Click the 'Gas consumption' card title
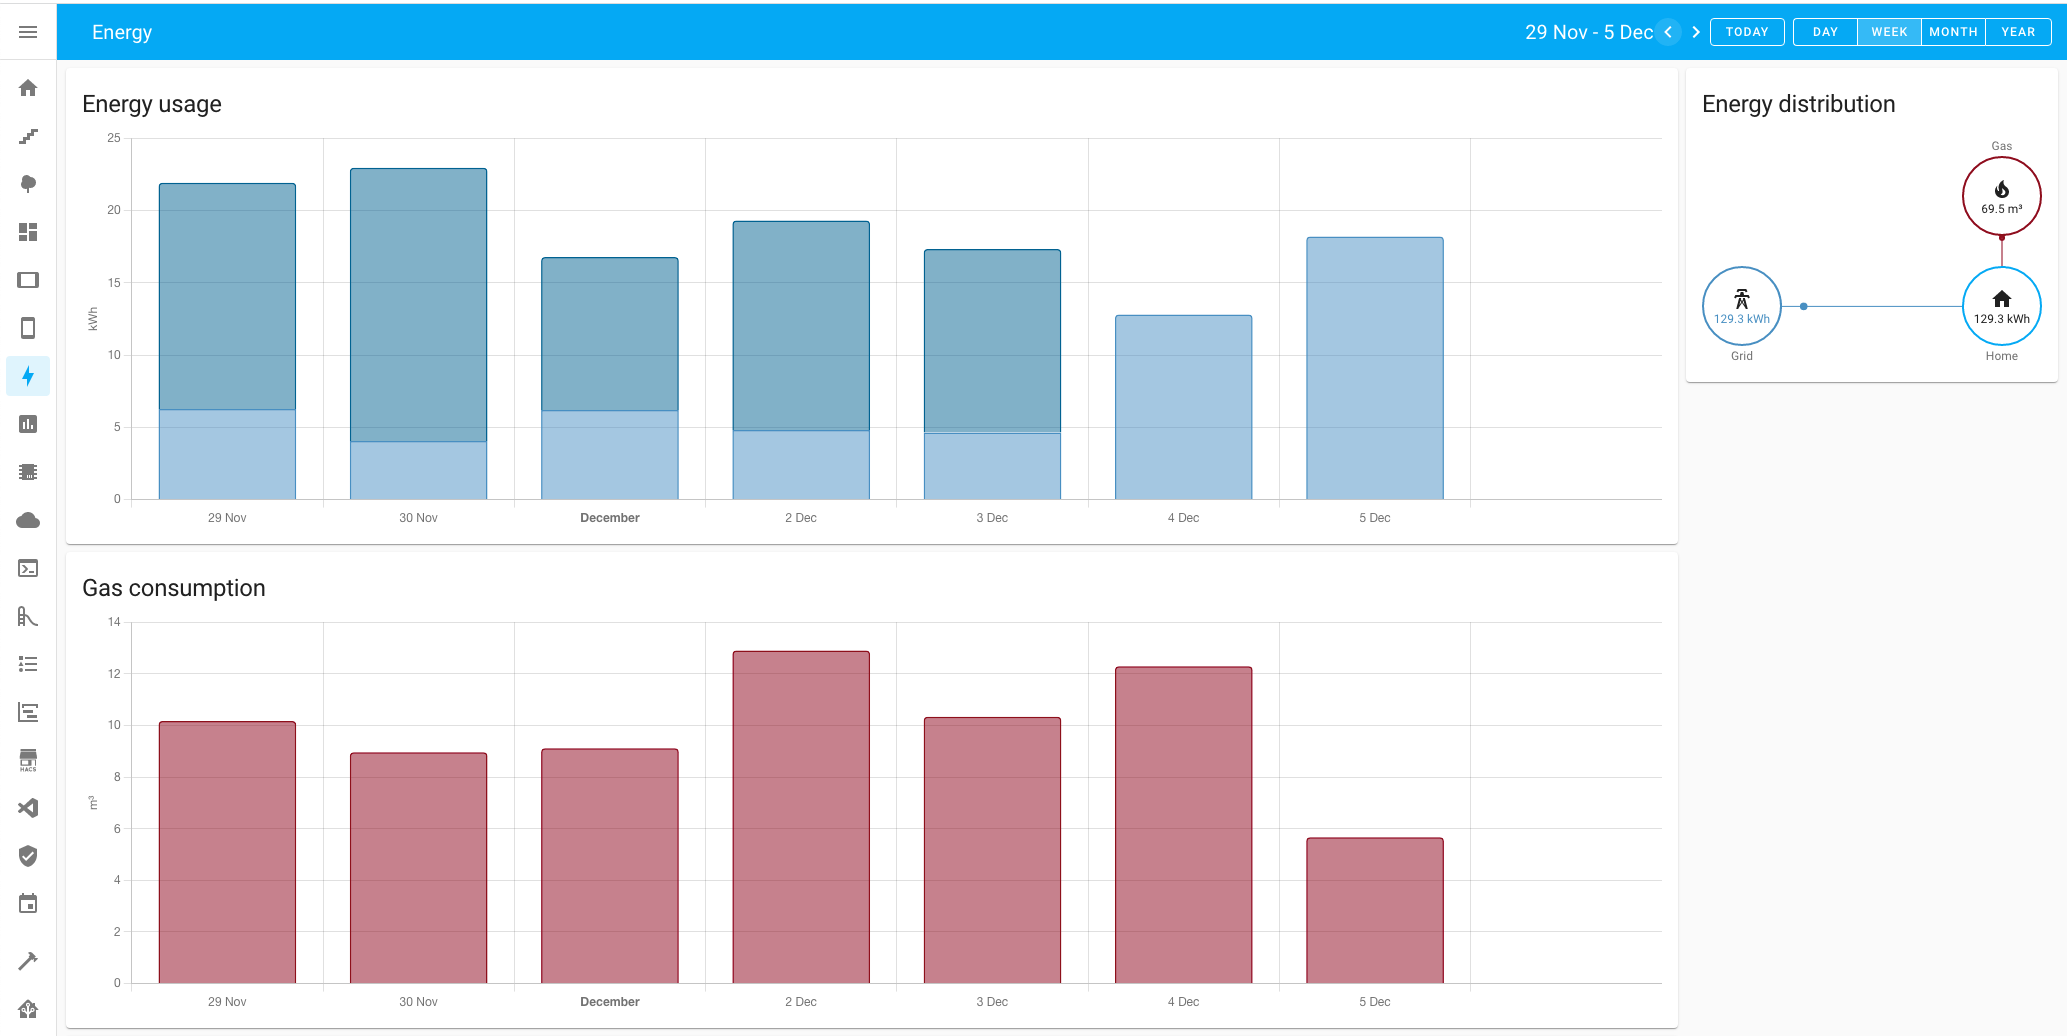The height and width of the screenshot is (1036, 2067). coord(174,588)
